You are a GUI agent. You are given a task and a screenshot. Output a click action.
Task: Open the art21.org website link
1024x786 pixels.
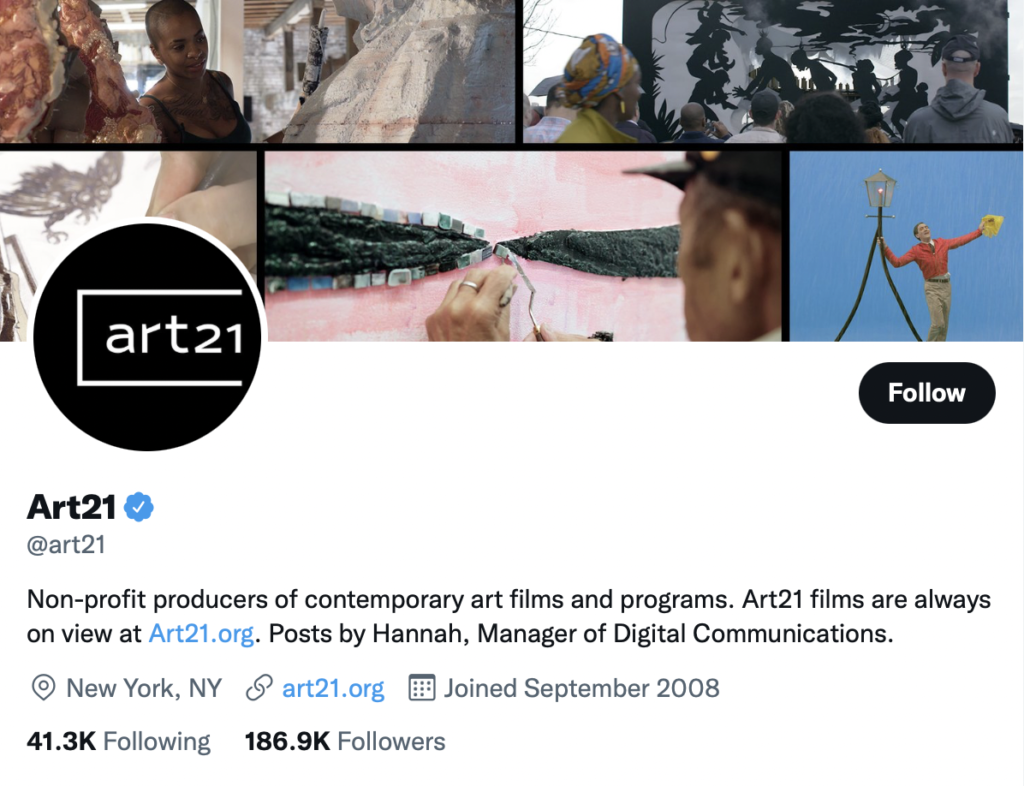point(333,688)
